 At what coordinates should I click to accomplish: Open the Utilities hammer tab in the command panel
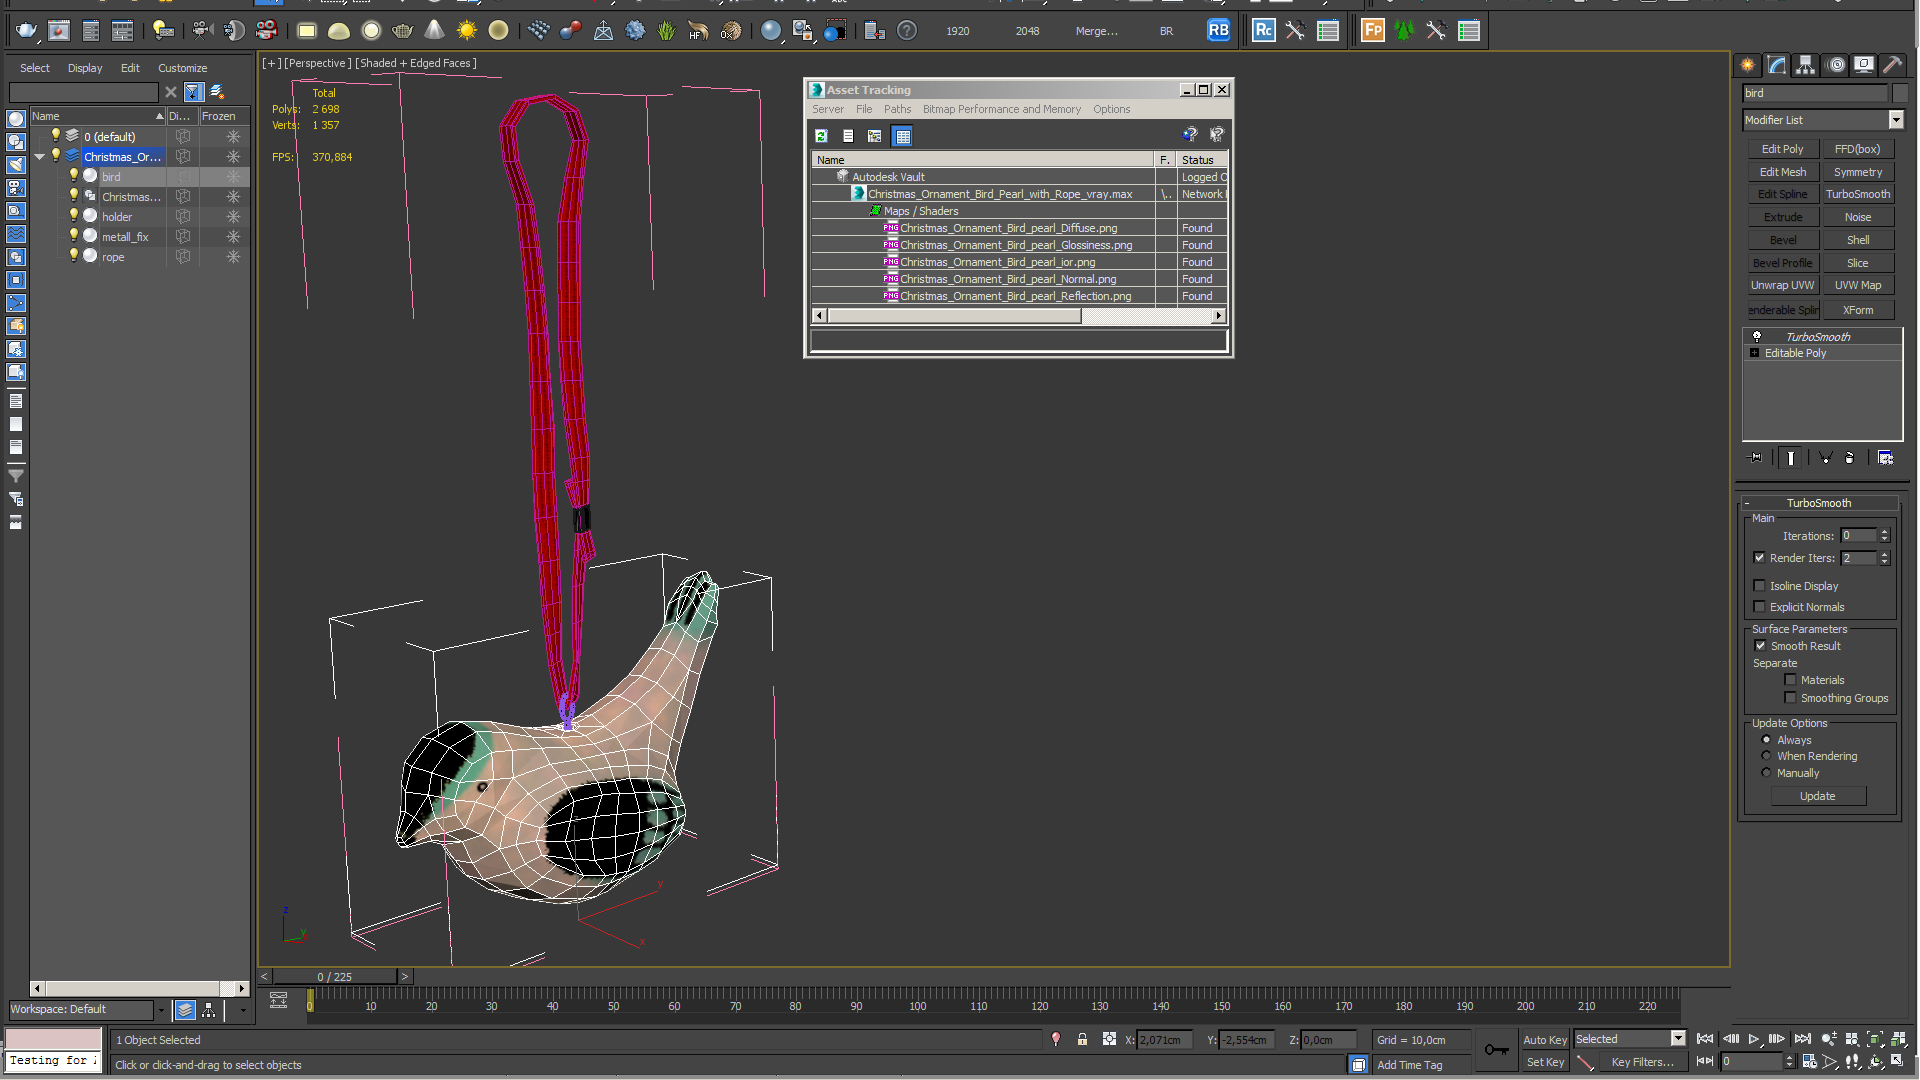pyautogui.click(x=1893, y=65)
